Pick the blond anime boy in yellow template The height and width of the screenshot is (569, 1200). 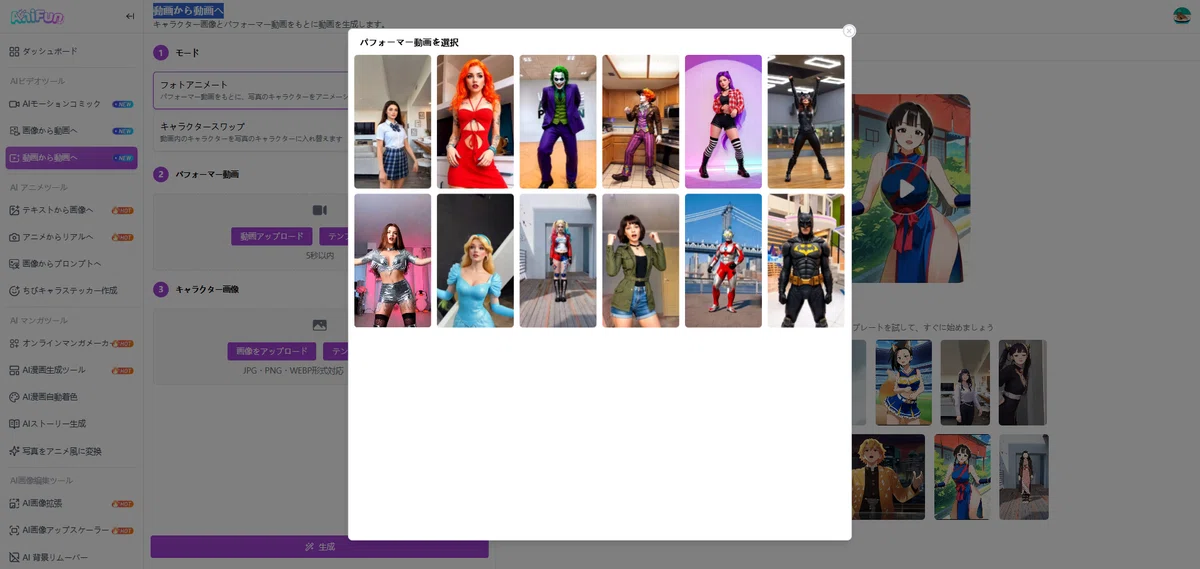(x=888, y=476)
